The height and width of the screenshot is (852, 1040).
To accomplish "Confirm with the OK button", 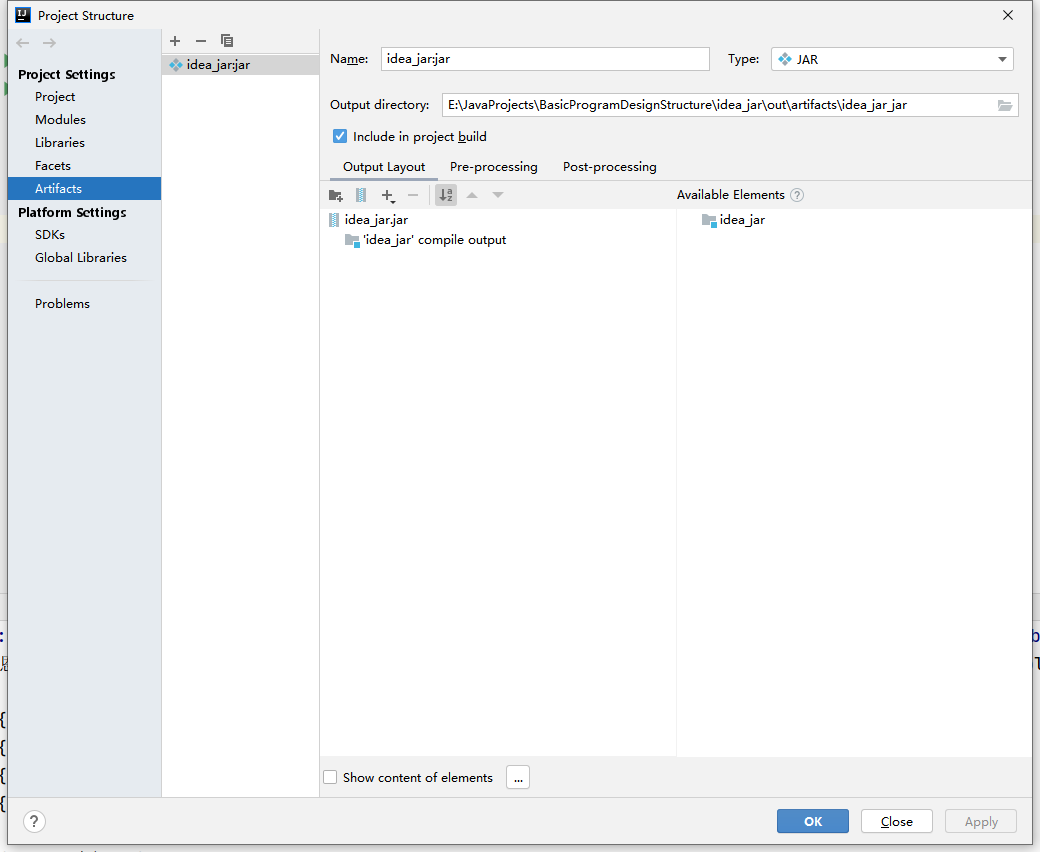I will coord(812,822).
